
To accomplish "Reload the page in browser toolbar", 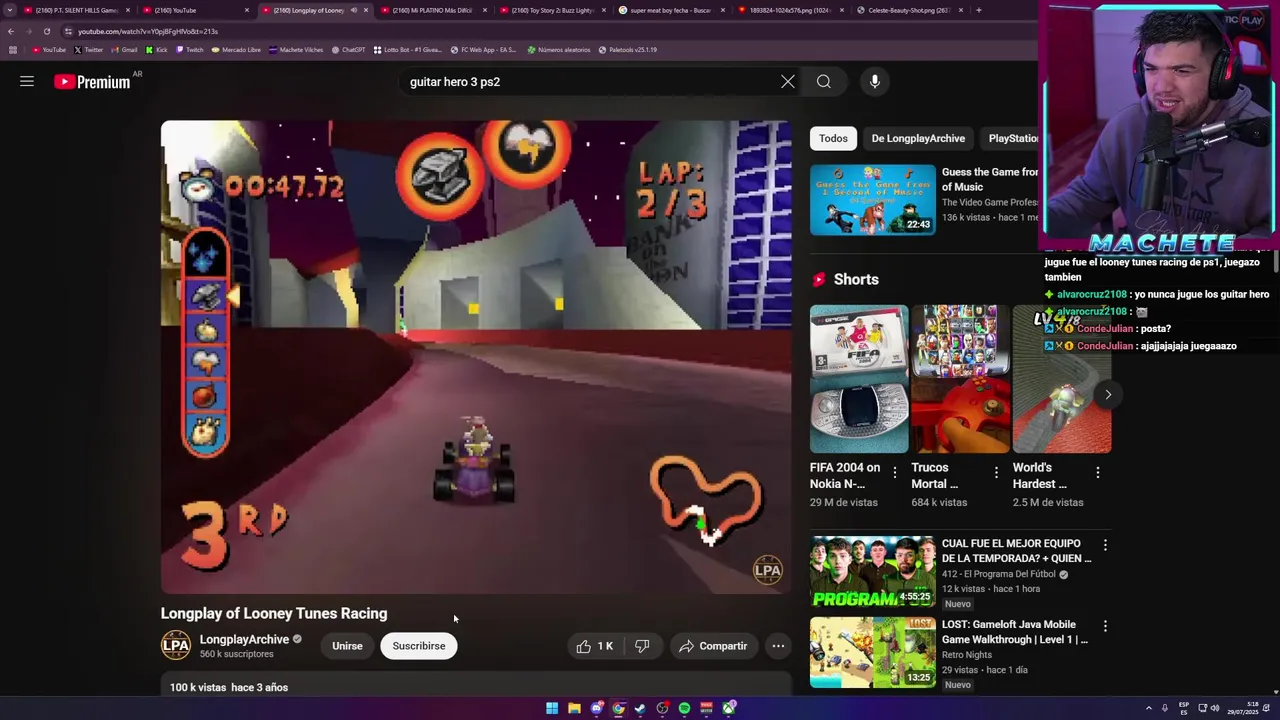I will (x=46, y=31).
